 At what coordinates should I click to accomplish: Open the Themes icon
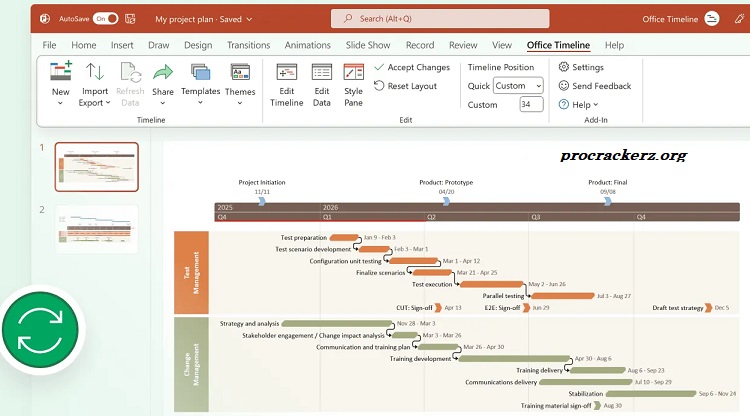[240, 72]
